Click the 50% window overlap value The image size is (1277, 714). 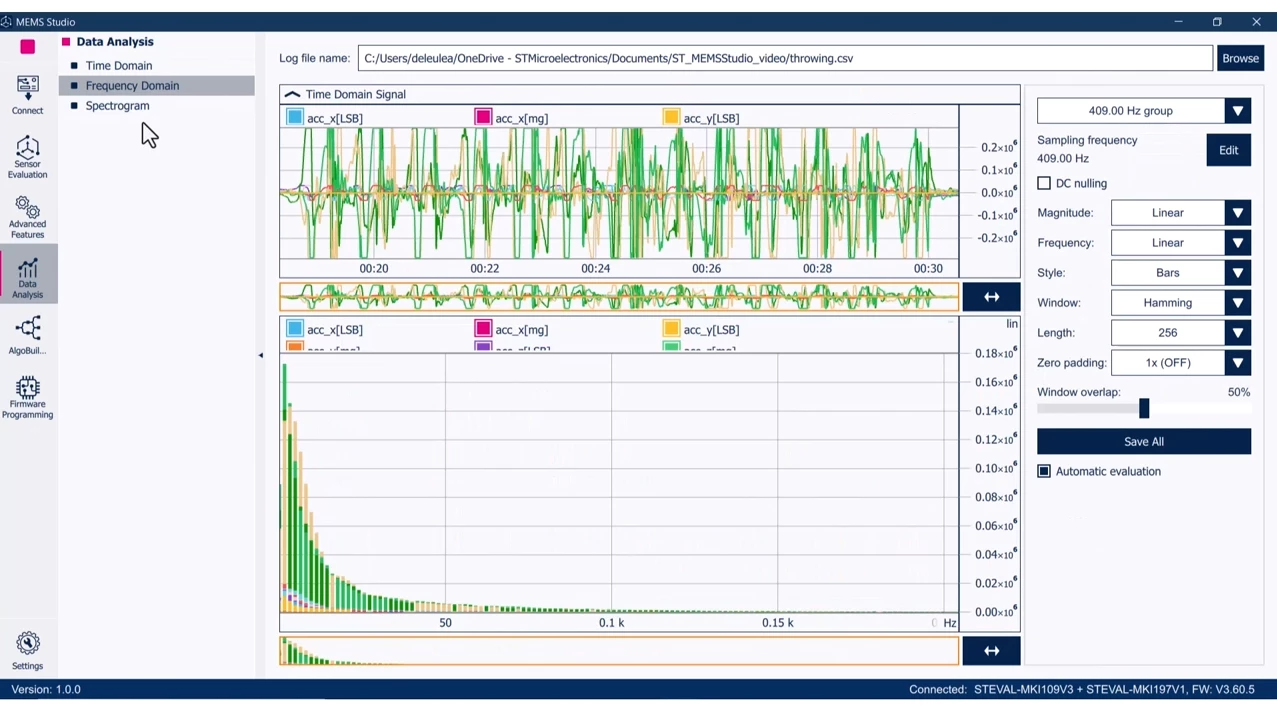1238,392
